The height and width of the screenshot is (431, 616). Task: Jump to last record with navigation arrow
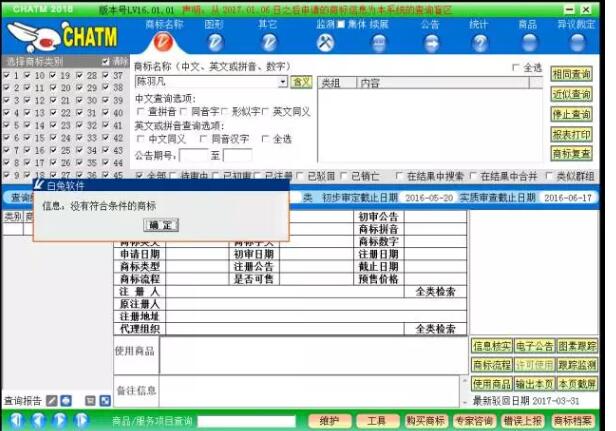81,420
